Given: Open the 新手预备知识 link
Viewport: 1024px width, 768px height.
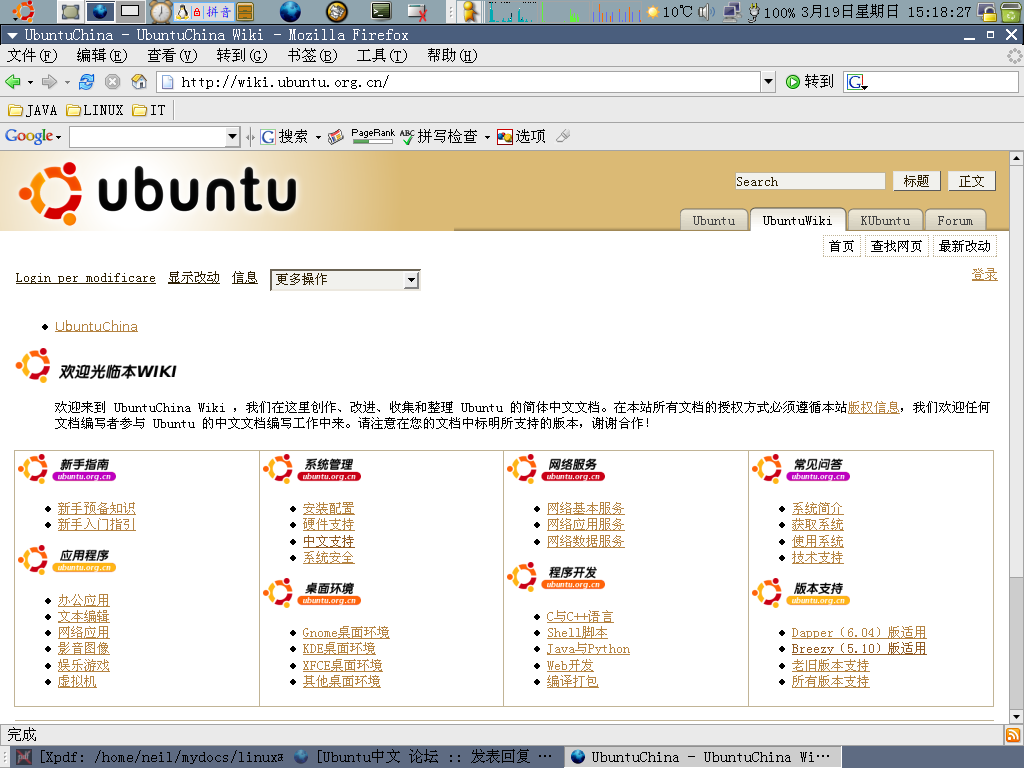Looking at the screenshot, I should (x=96, y=508).
